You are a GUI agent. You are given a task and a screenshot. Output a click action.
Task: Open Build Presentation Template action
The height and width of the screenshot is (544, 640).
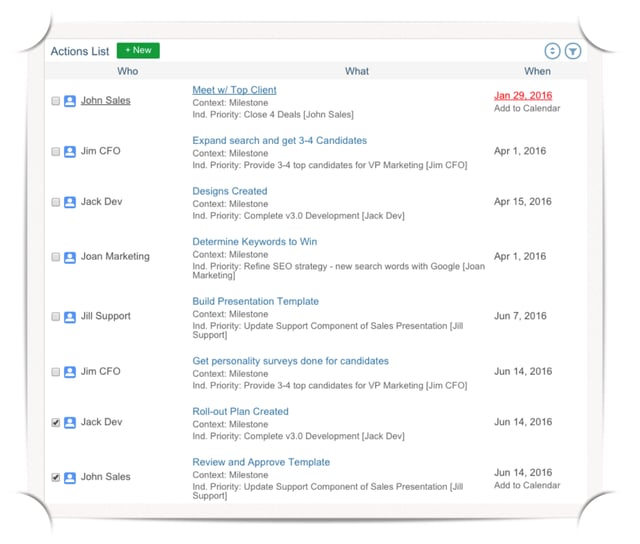[x=256, y=301]
